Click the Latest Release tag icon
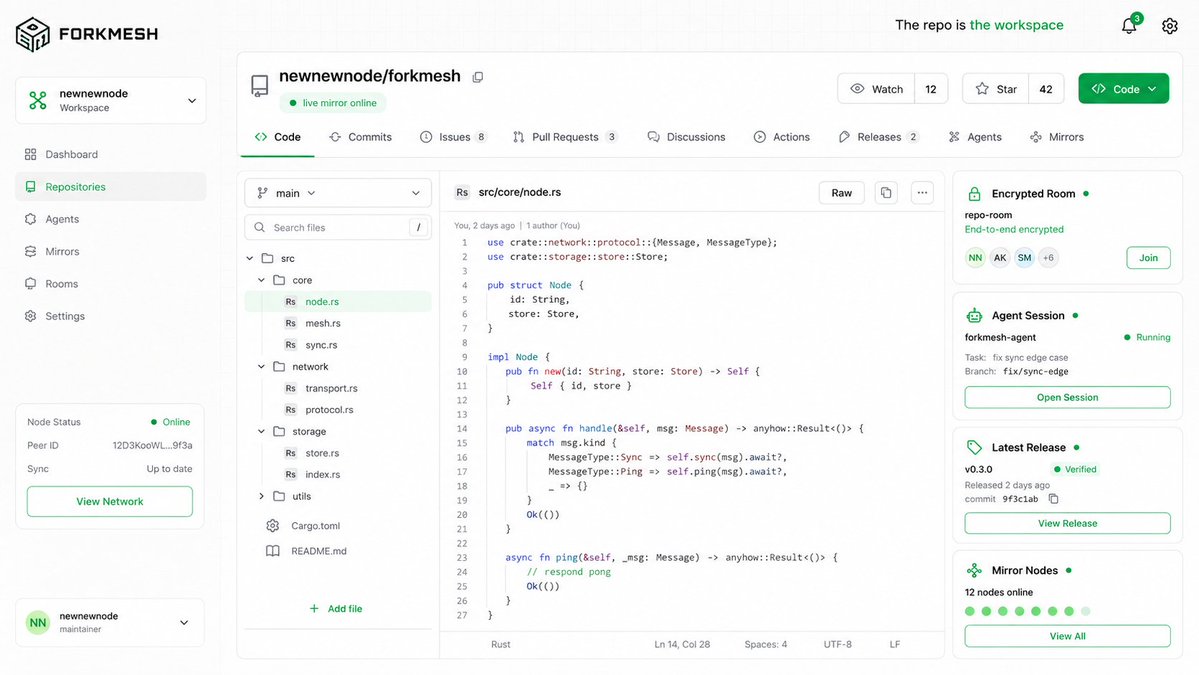The image size is (1199, 675). 974,448
